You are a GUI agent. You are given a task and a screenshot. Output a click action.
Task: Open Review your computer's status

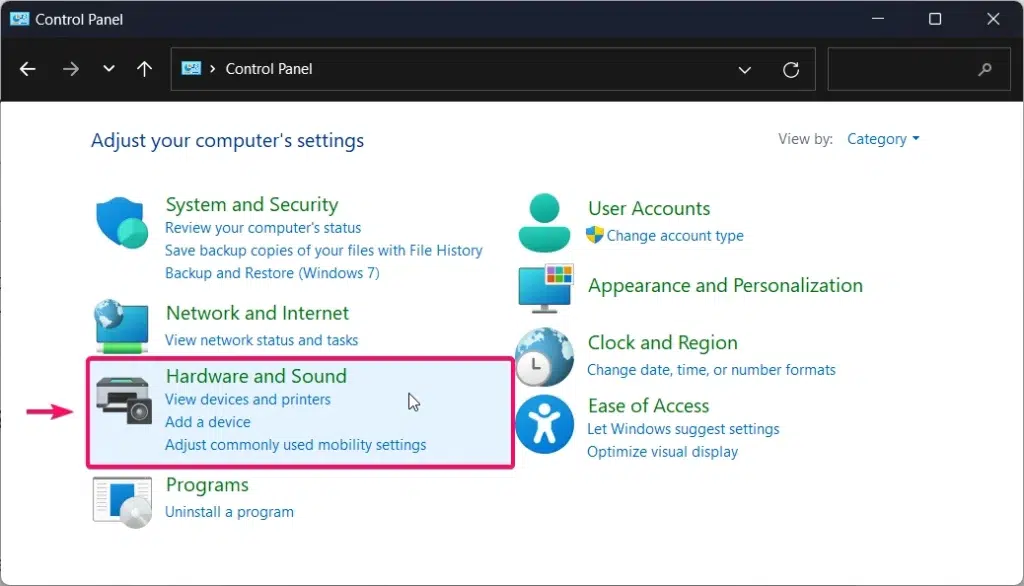click(263, 228)
